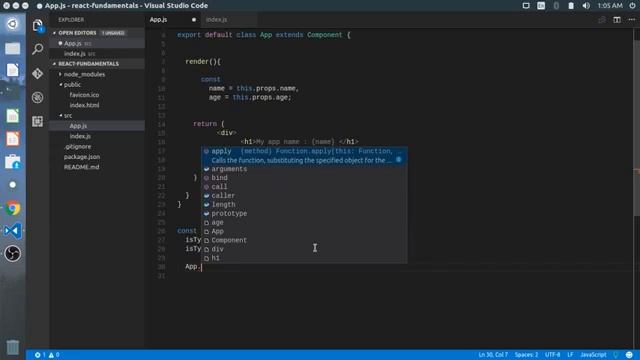Click the 1 UNSAVED badge in Open Editors
This screenshot has width=640, height=360.
(113, 33)
